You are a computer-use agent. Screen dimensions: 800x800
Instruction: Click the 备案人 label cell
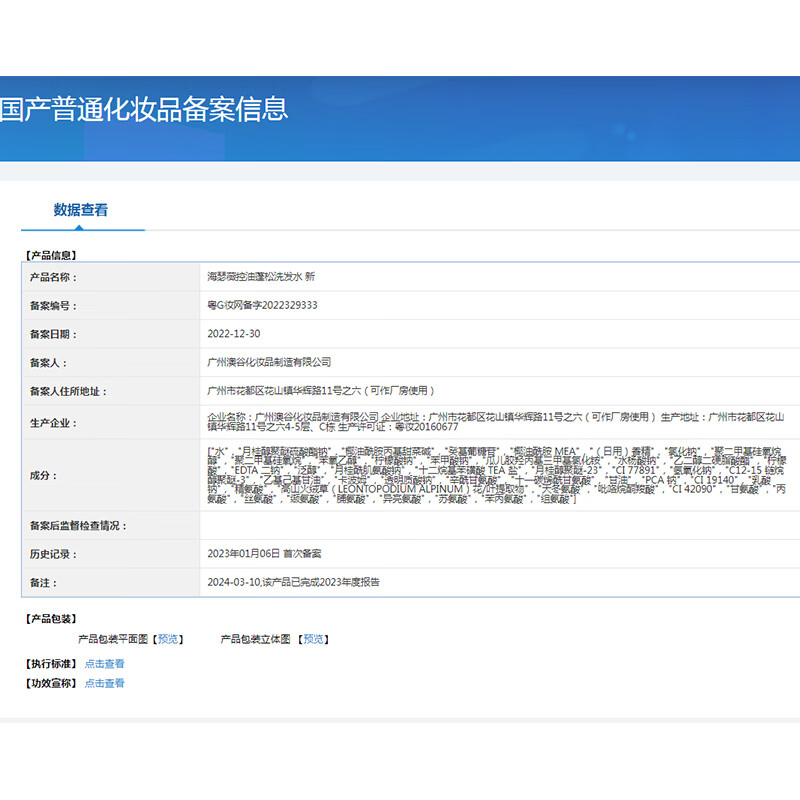pyautogui.click(x=112, y=363)
